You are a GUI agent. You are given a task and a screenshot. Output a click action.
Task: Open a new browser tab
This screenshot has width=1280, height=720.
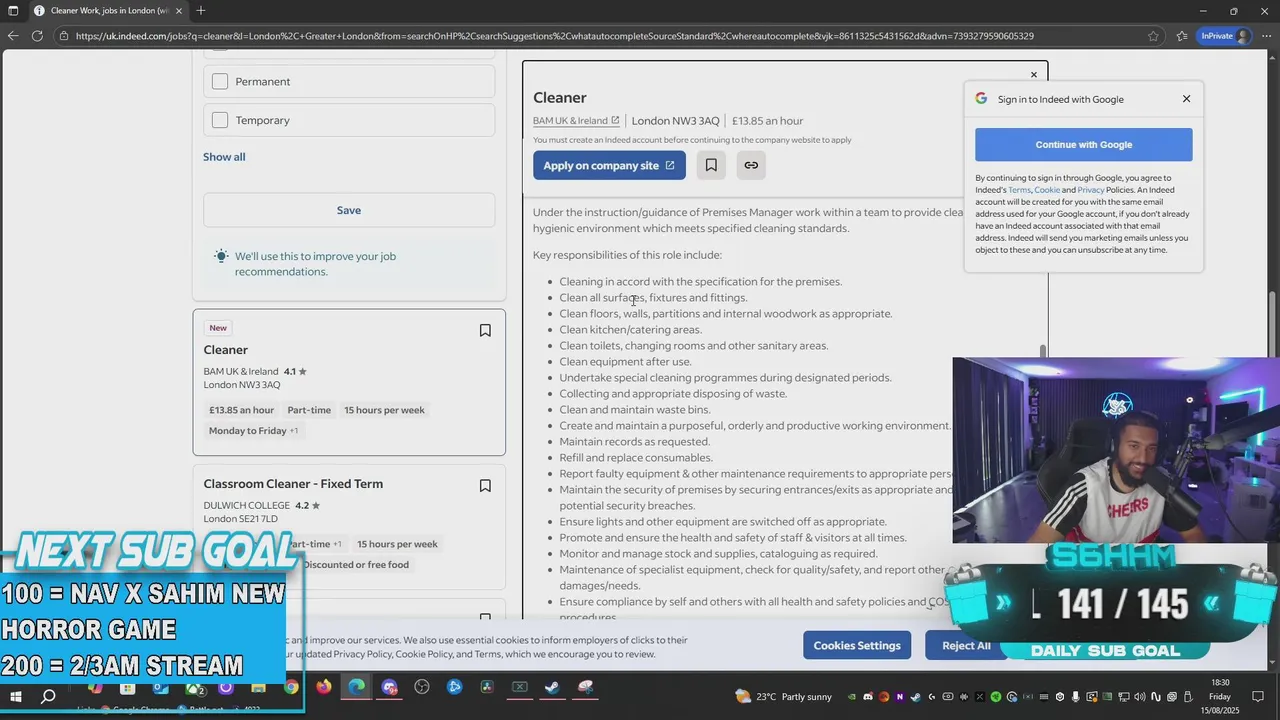201,11
